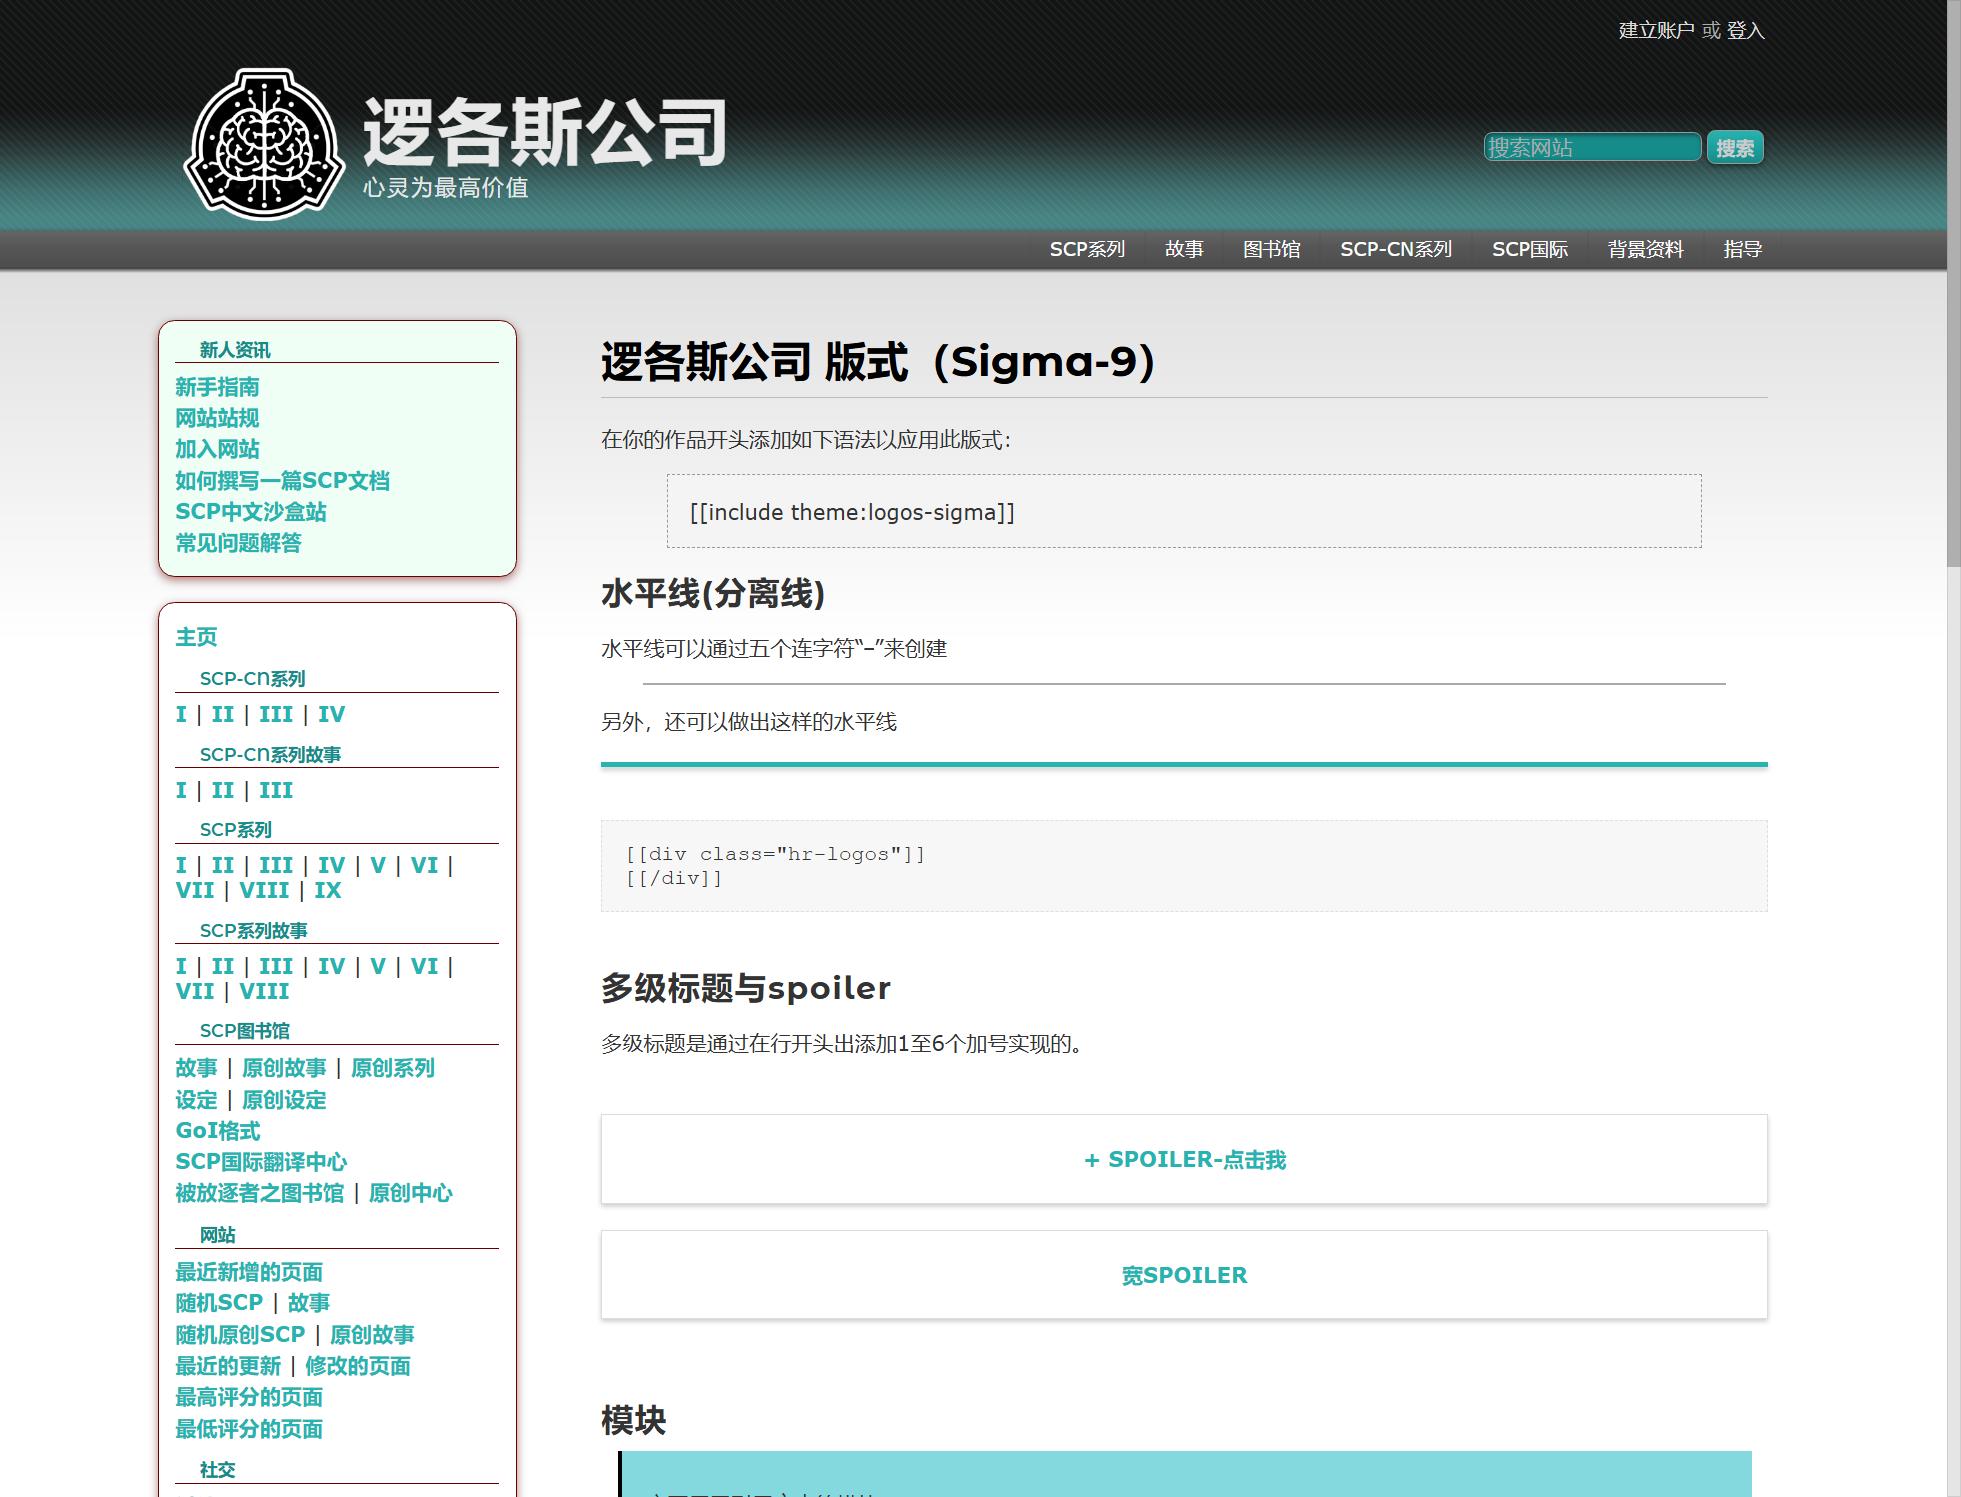Image resolution: width=1961 pixels, height=1497 pixels.
Task: Click the 搜索 search button
Action: tap(1734, 148)
